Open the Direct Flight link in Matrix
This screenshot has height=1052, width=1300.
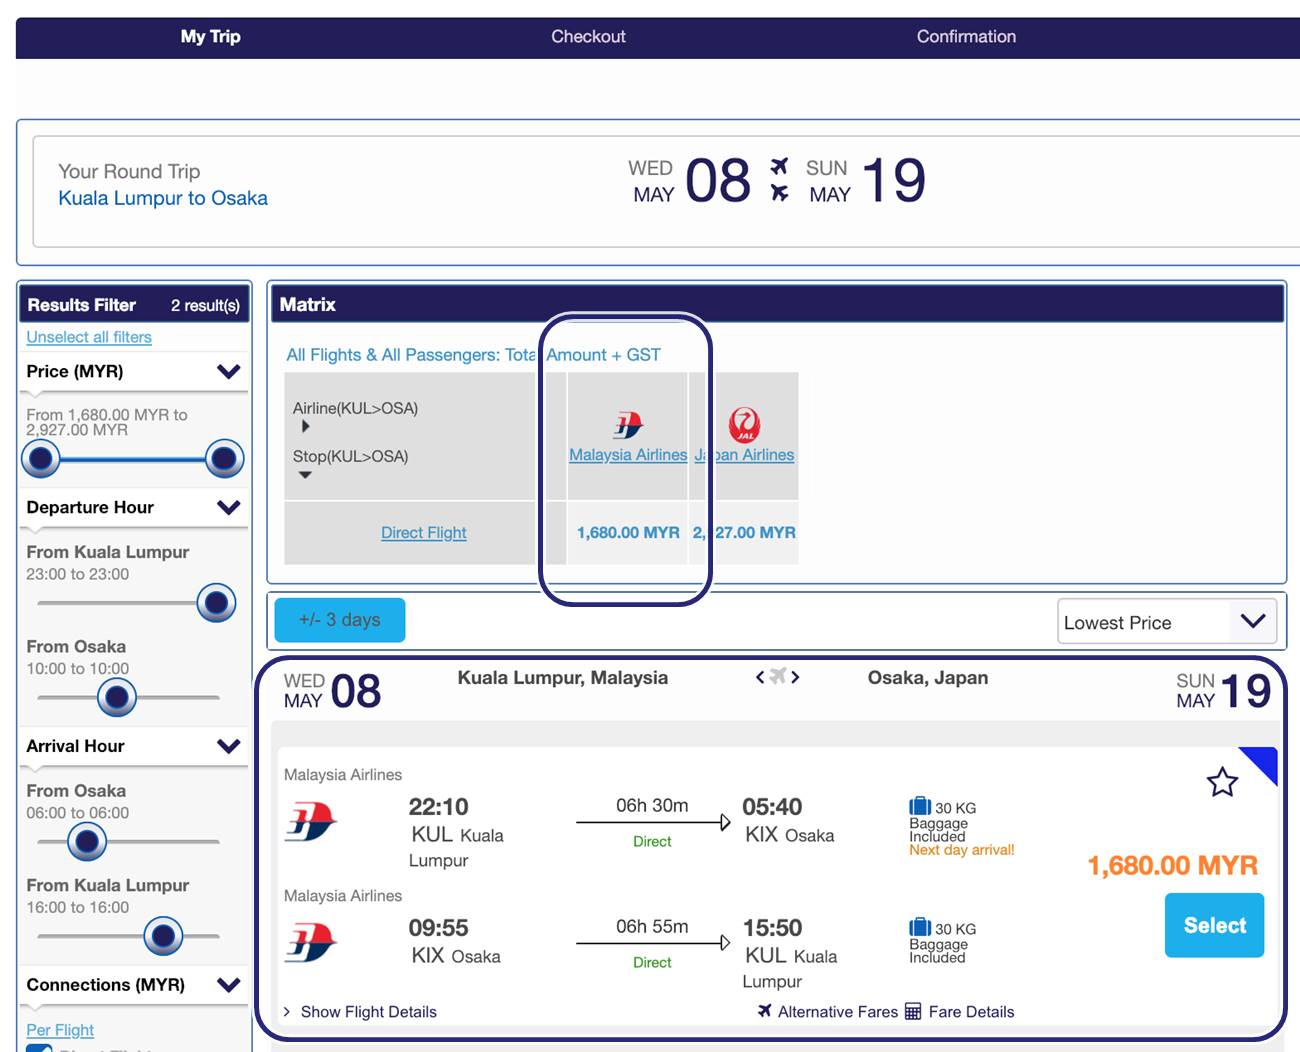click(x=423, y=533)
